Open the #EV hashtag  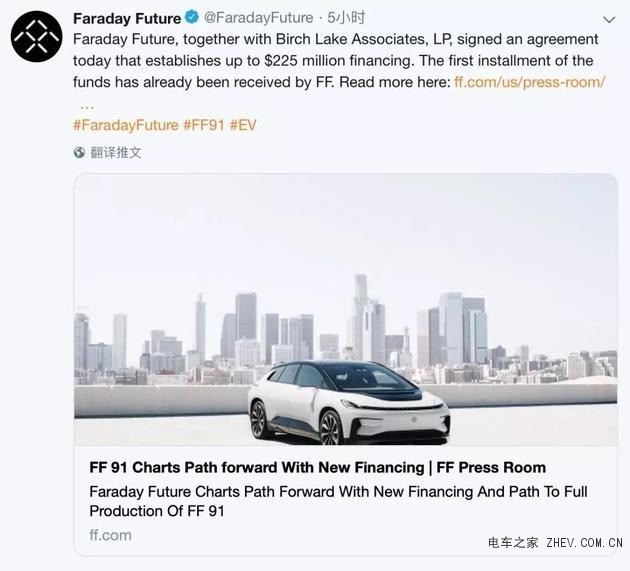pyautogui.click(x=243, y=125)
